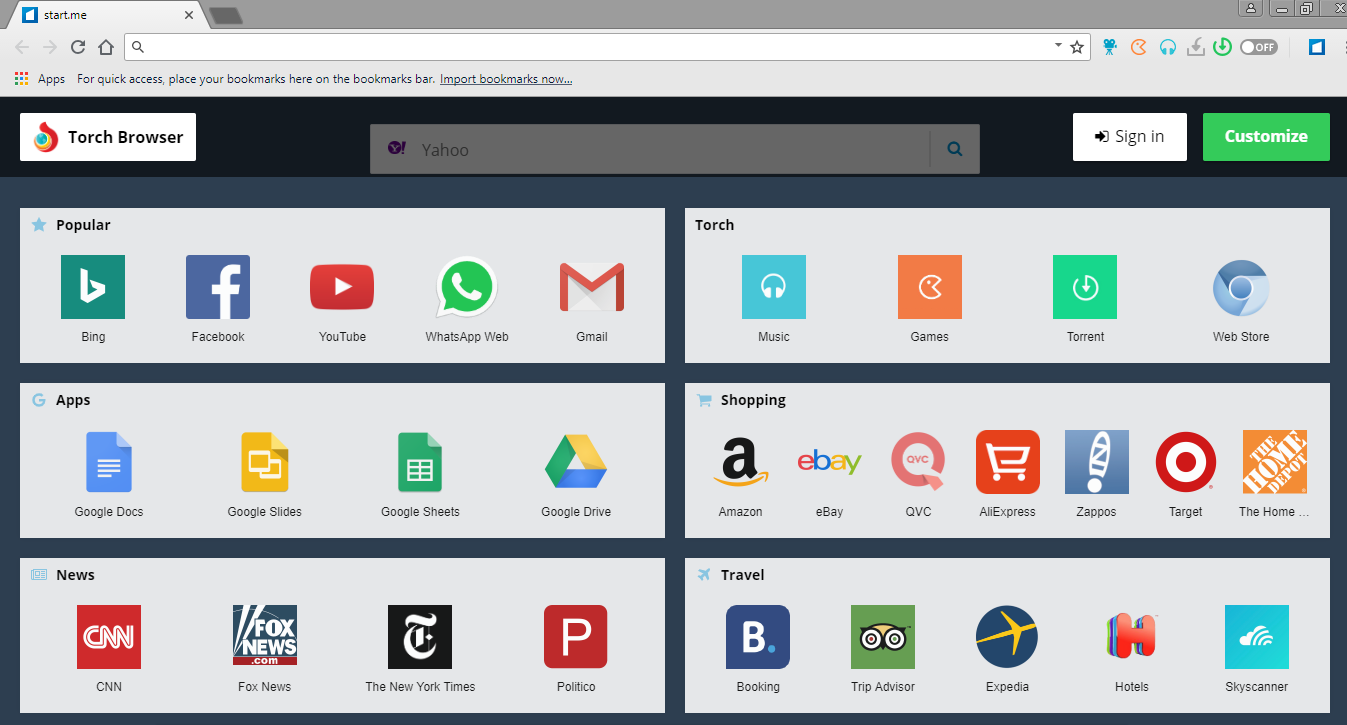Open the Torrent tile in Torch panel
This screenshot has height=725, width=1347.
click(x=1085, y=299)
